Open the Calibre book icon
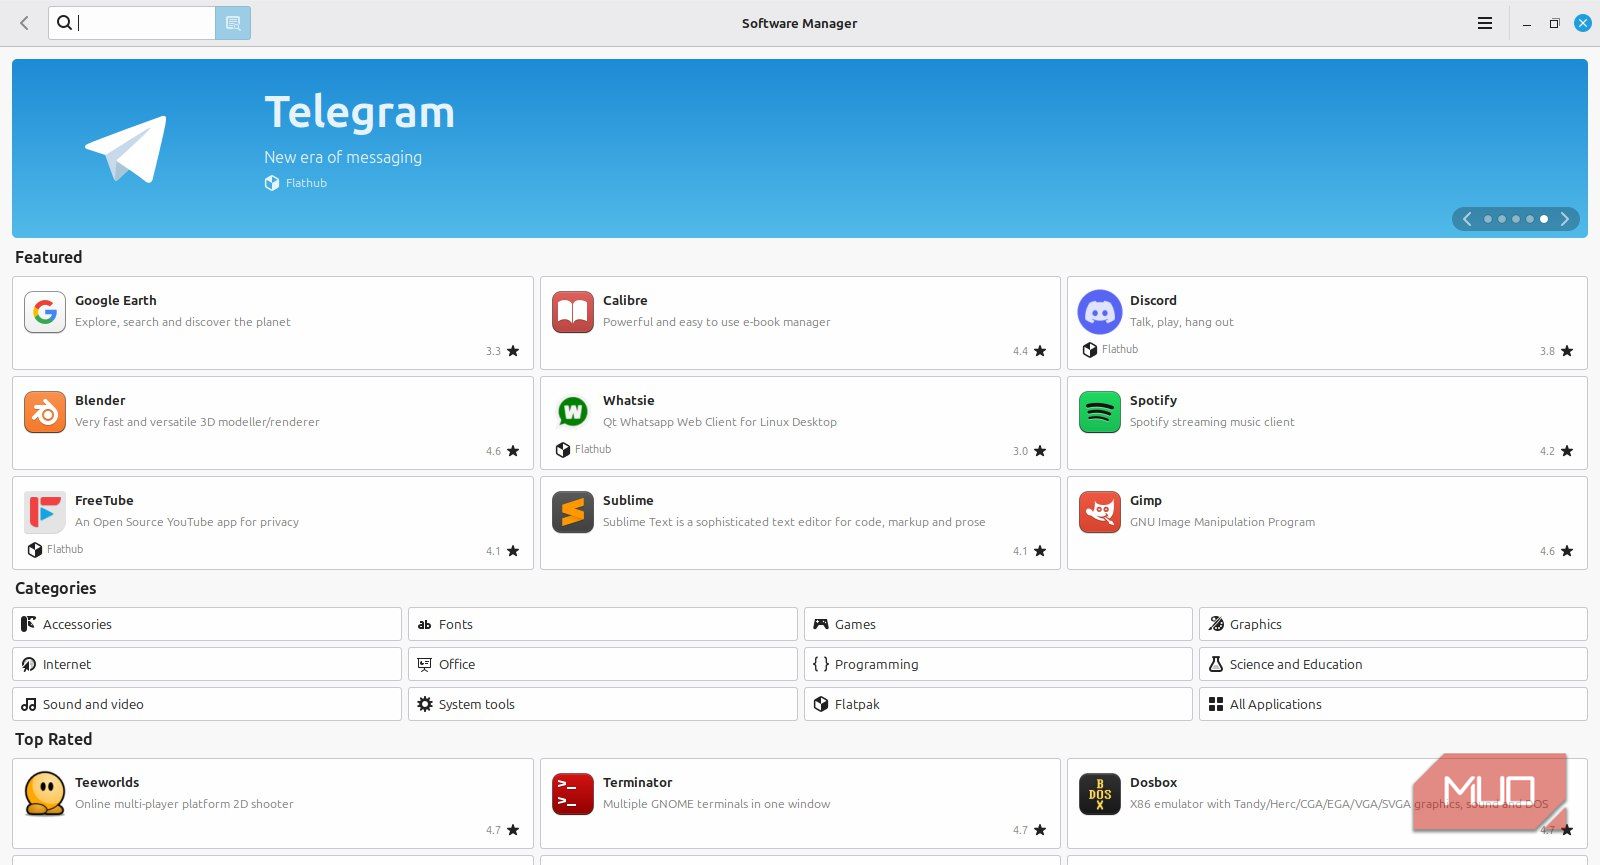Image resolution: width=1600 pixels, height=865 pixels. point(573,313)
